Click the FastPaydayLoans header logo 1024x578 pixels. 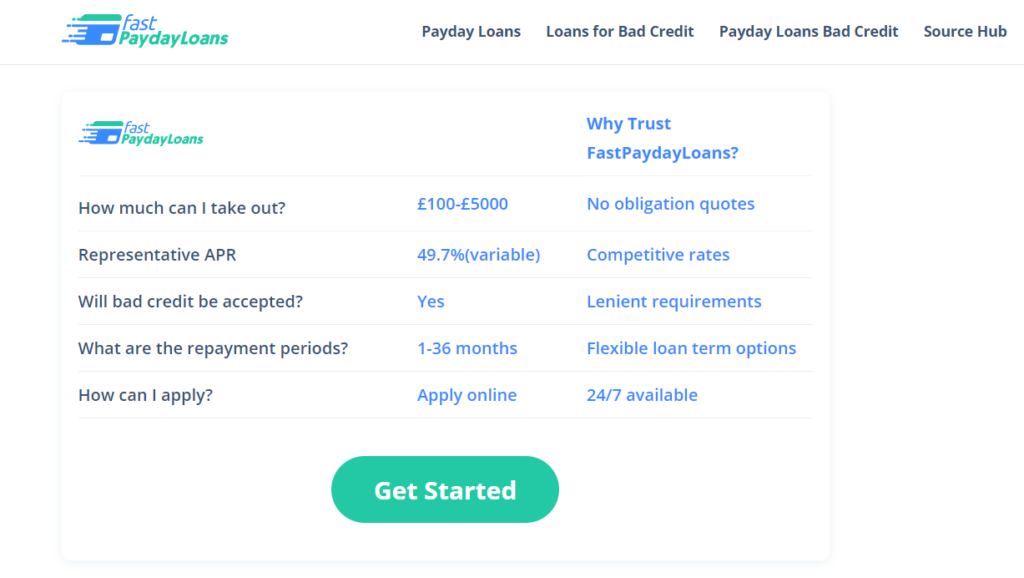(x=145, y=31)
